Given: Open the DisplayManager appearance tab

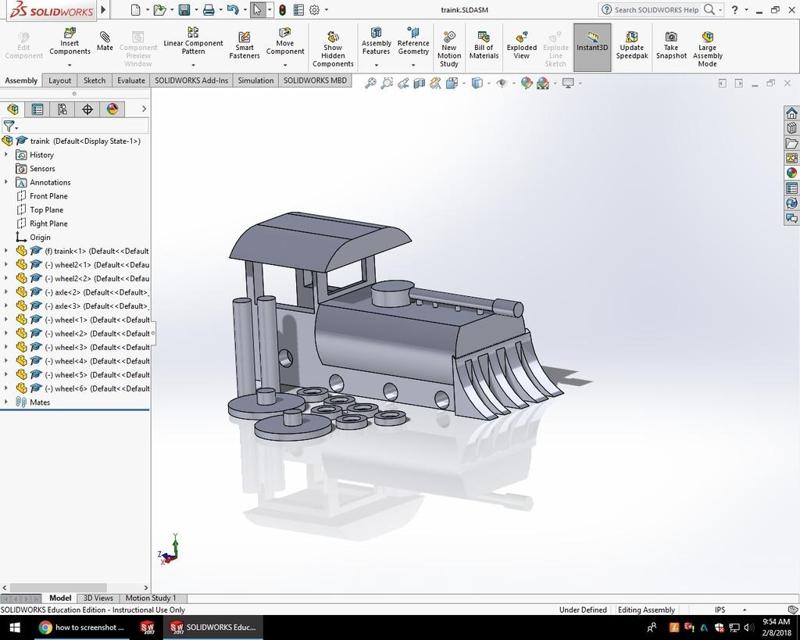Looking at the screenshot, I should point(112,109).
